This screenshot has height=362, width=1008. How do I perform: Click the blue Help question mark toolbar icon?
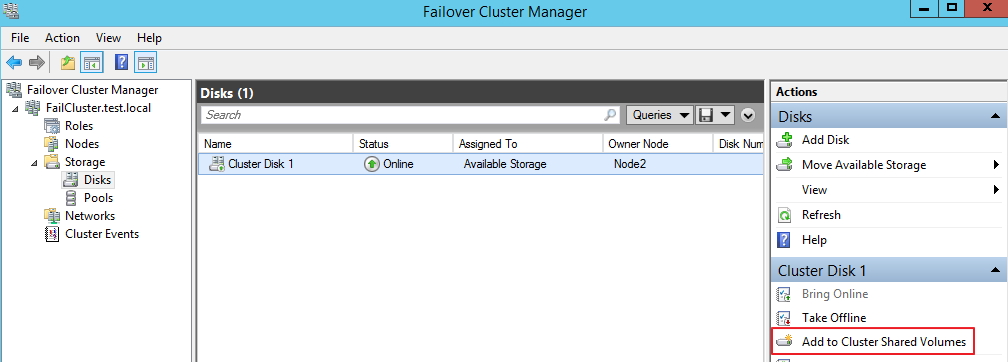coord(122,62)
